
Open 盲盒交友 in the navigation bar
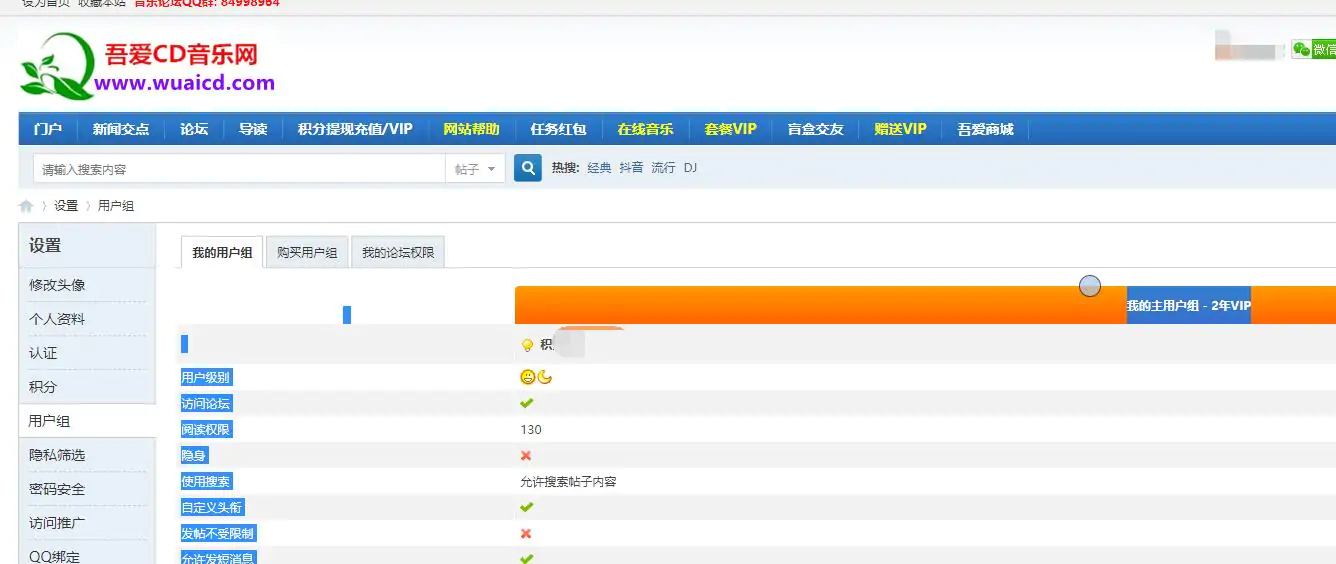pyautogui.click(x=816, y=129)
